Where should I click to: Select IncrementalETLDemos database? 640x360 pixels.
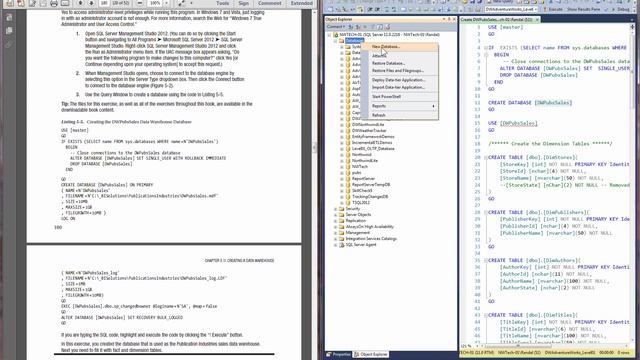pyautogui.click(x=372, y=143)
